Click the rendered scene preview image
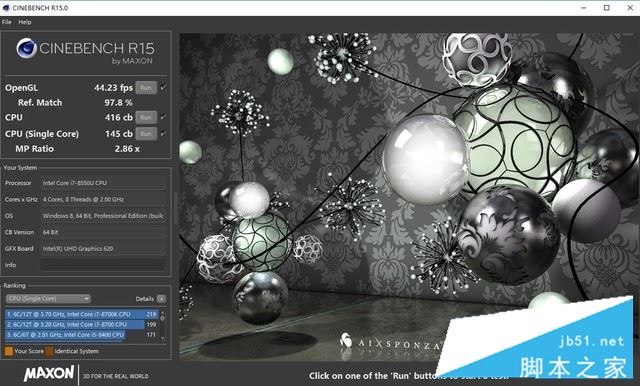 click(x=409, y=197)
